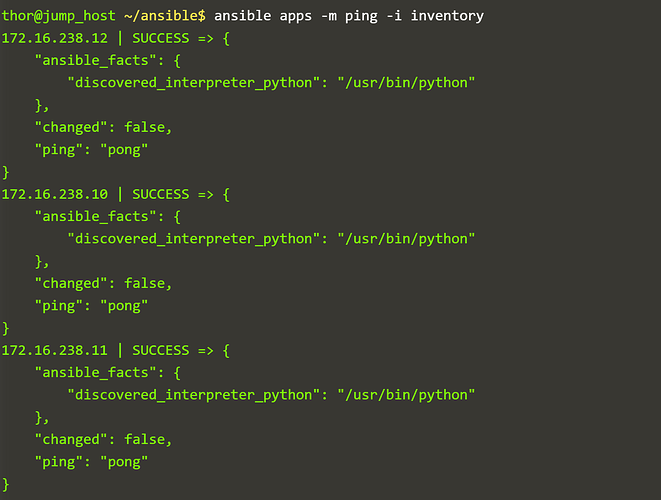
Task: Click the "pong" value for host 172.16.238.12
Action: coord(124,149)
